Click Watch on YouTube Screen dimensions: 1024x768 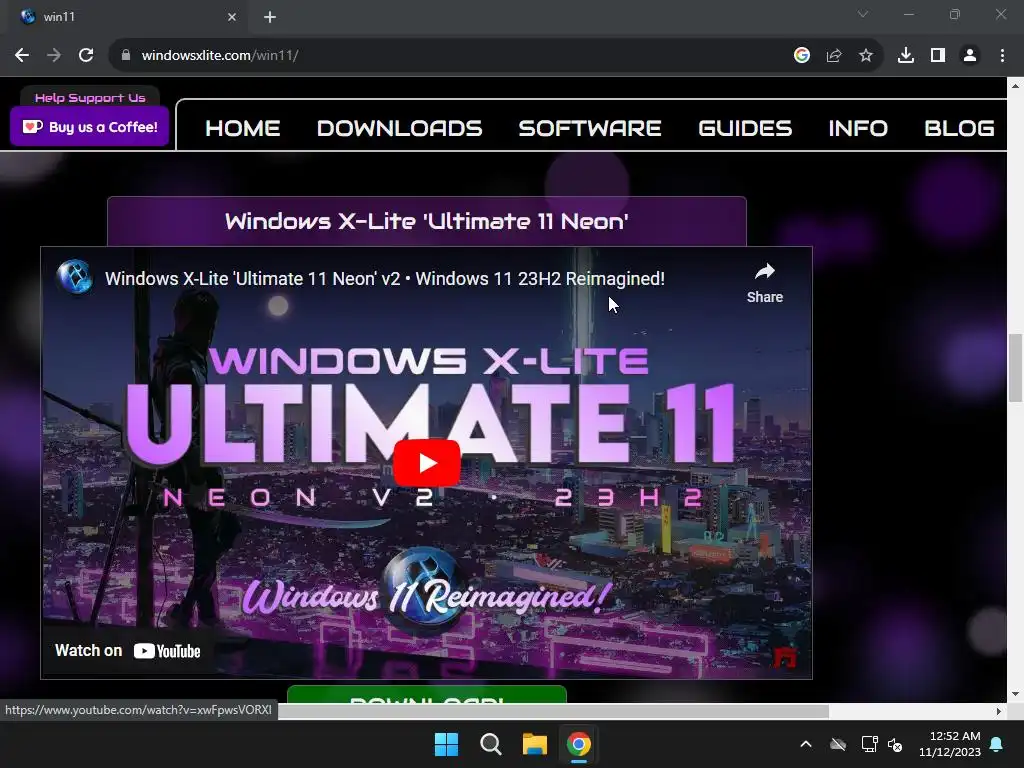[x=127, y=650]
